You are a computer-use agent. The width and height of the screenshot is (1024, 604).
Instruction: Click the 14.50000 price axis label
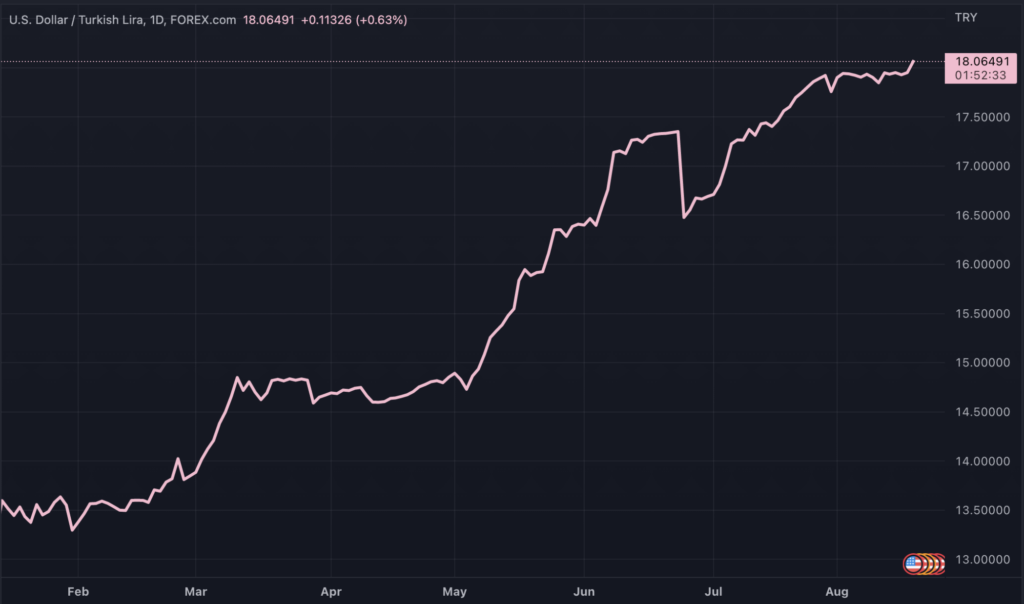[982, 412]
